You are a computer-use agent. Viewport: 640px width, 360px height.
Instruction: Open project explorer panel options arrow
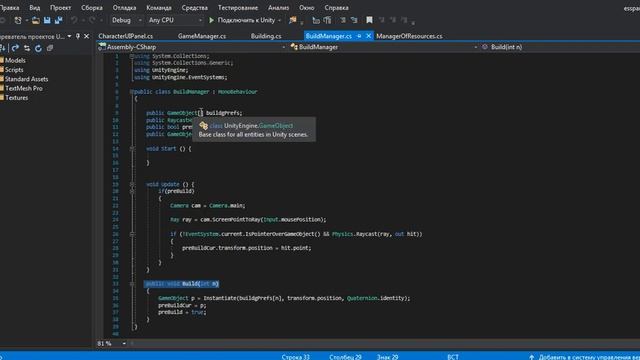[69, 36]
